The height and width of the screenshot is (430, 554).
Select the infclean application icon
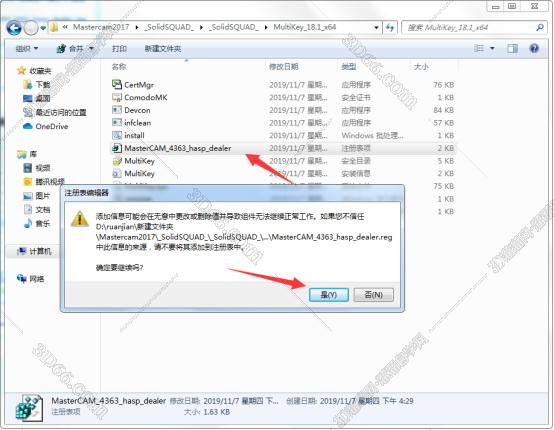point(117,123)
